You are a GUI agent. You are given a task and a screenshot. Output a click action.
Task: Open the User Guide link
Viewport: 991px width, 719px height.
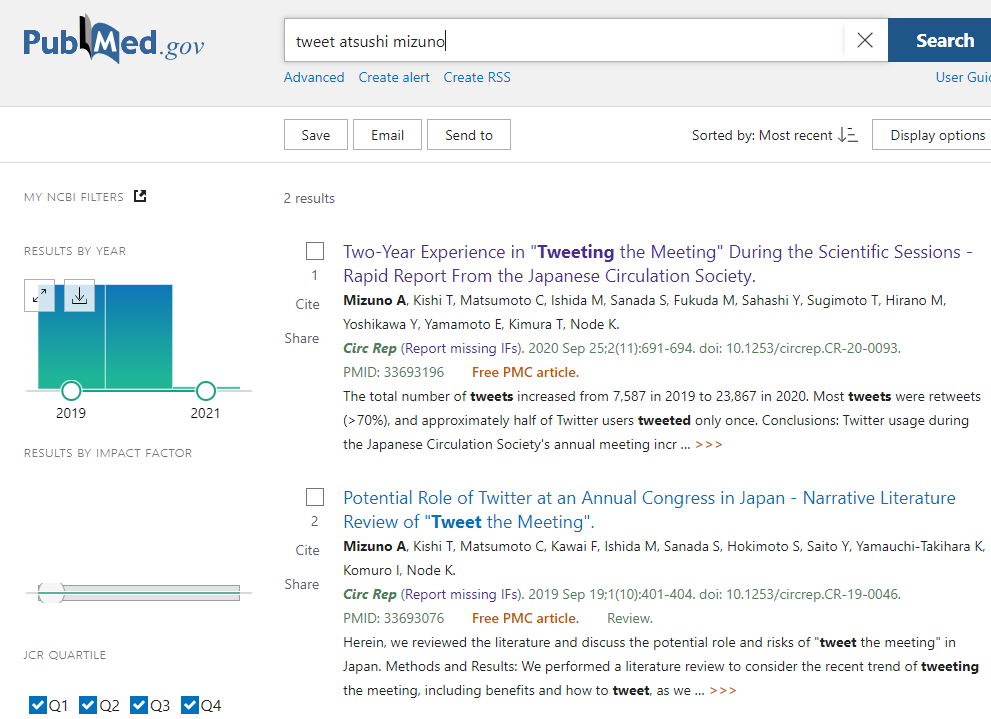963,78
